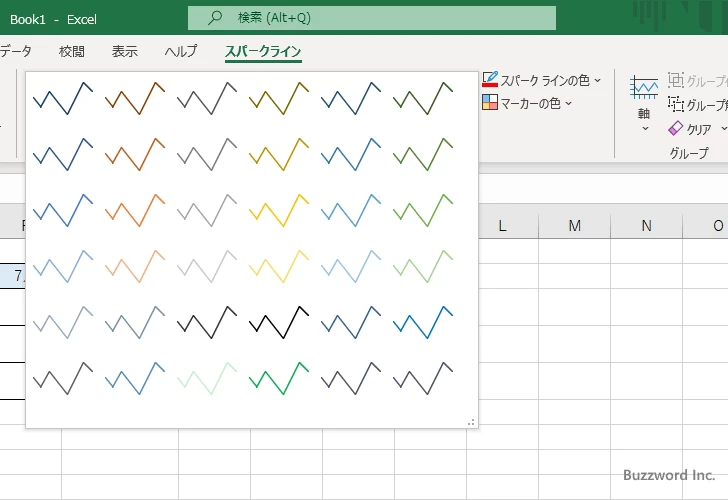Image resolution: width=728 pixels, height=500 pixels.
Task: Choose the bright green sparkline style in the third row
Action: click(422, 210)
